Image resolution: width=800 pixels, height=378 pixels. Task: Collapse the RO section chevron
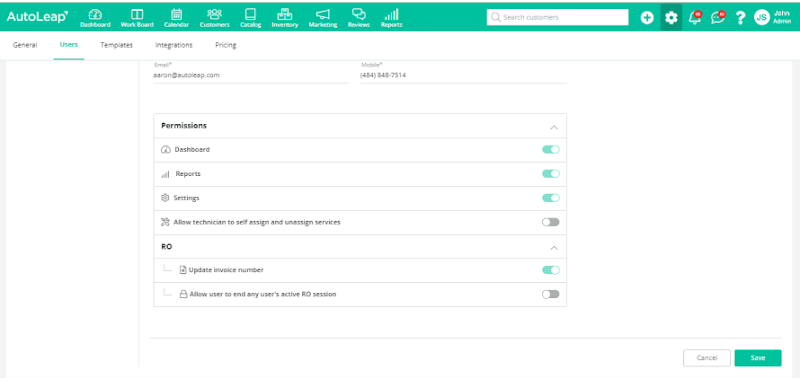pyautogui.click(x=554, y=247)
